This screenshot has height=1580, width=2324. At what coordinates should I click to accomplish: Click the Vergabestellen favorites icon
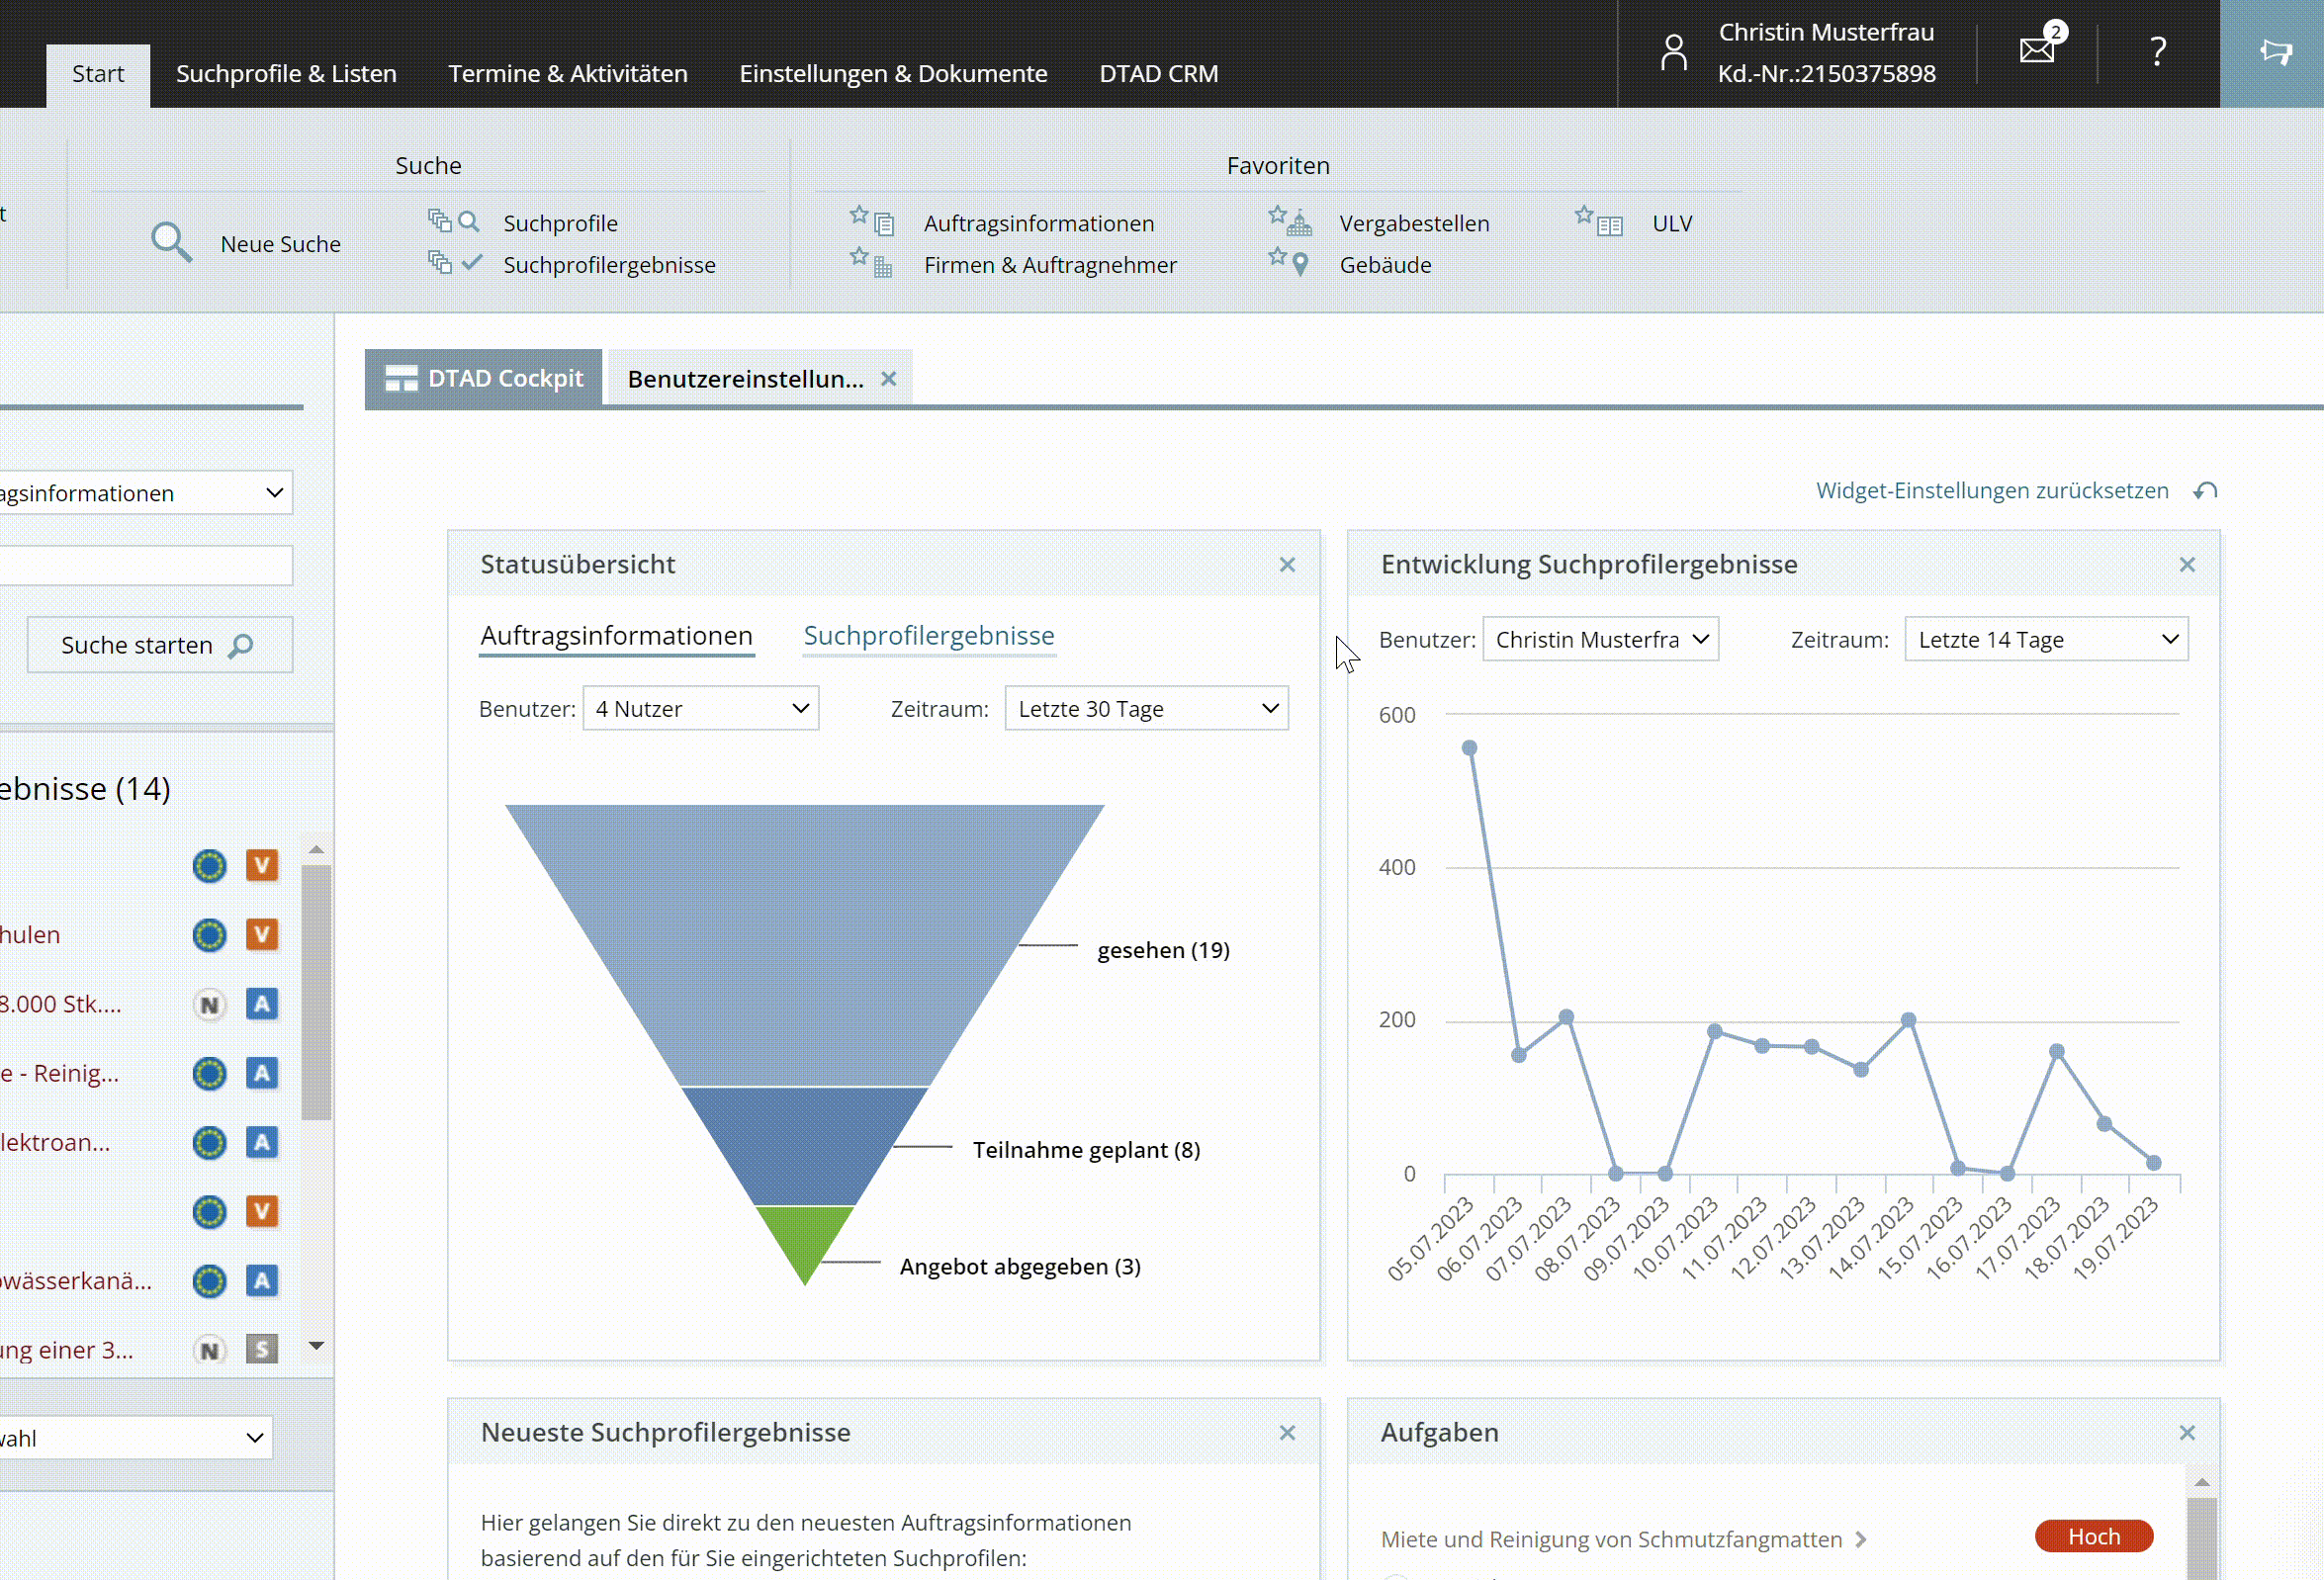point(1290,221)
